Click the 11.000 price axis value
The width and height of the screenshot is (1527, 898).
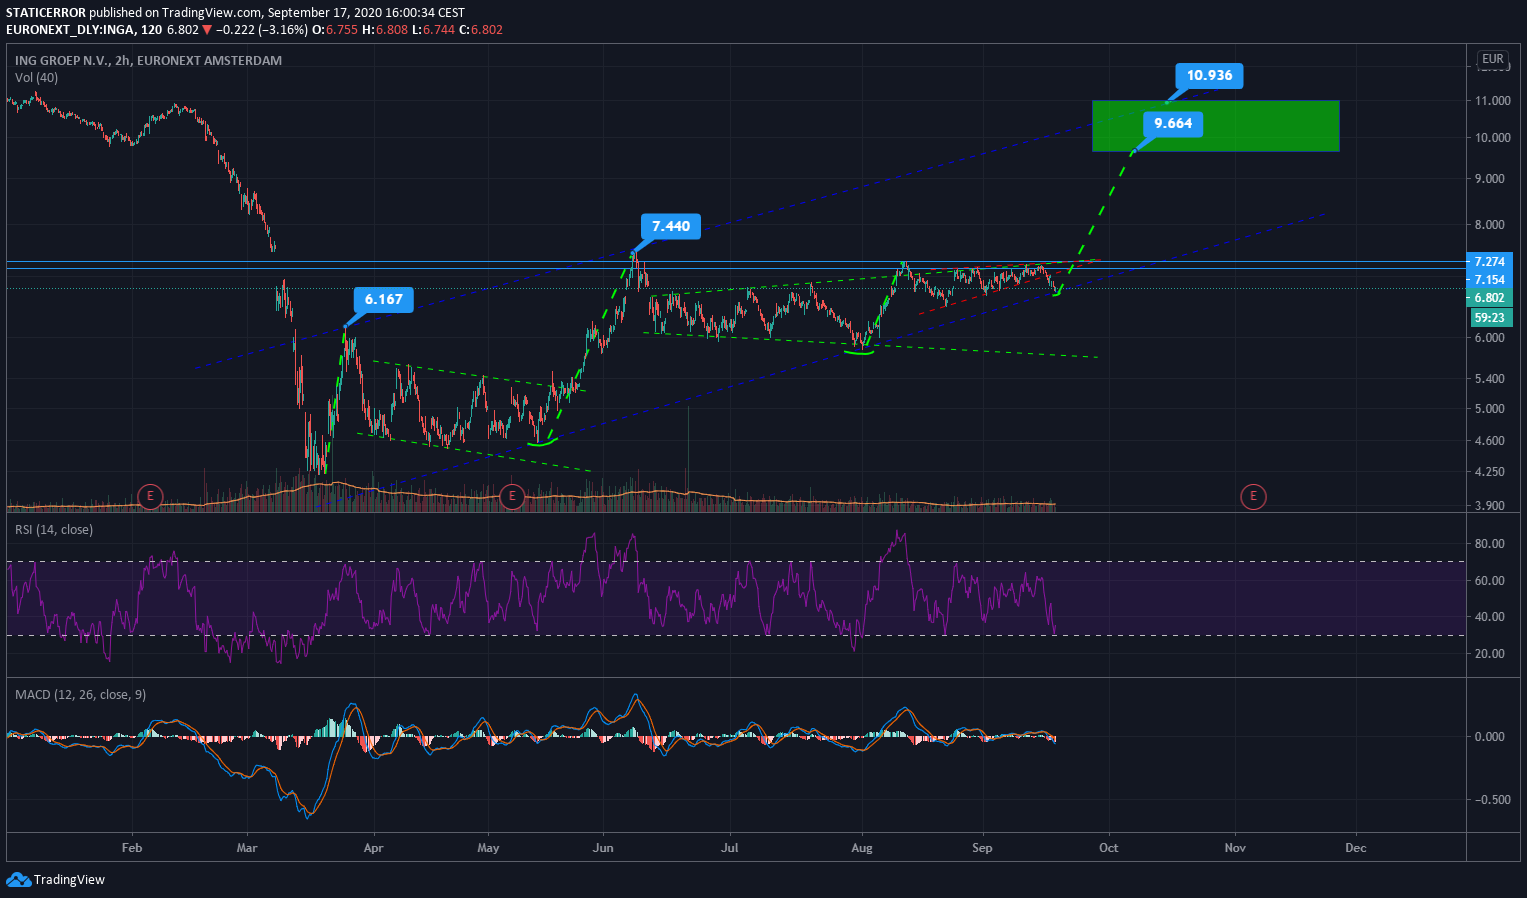pos(1492,101)
